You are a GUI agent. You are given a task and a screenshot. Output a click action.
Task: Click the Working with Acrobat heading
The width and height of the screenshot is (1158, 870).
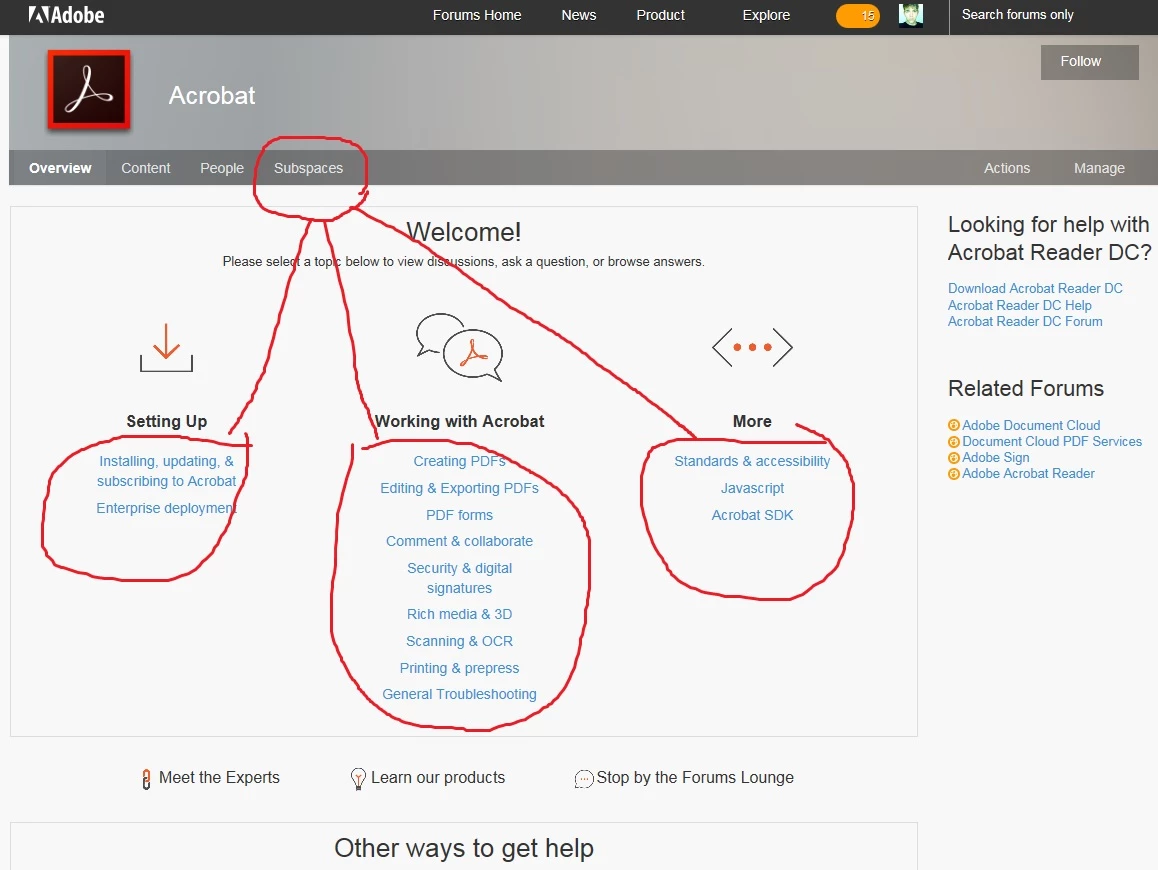459,421
